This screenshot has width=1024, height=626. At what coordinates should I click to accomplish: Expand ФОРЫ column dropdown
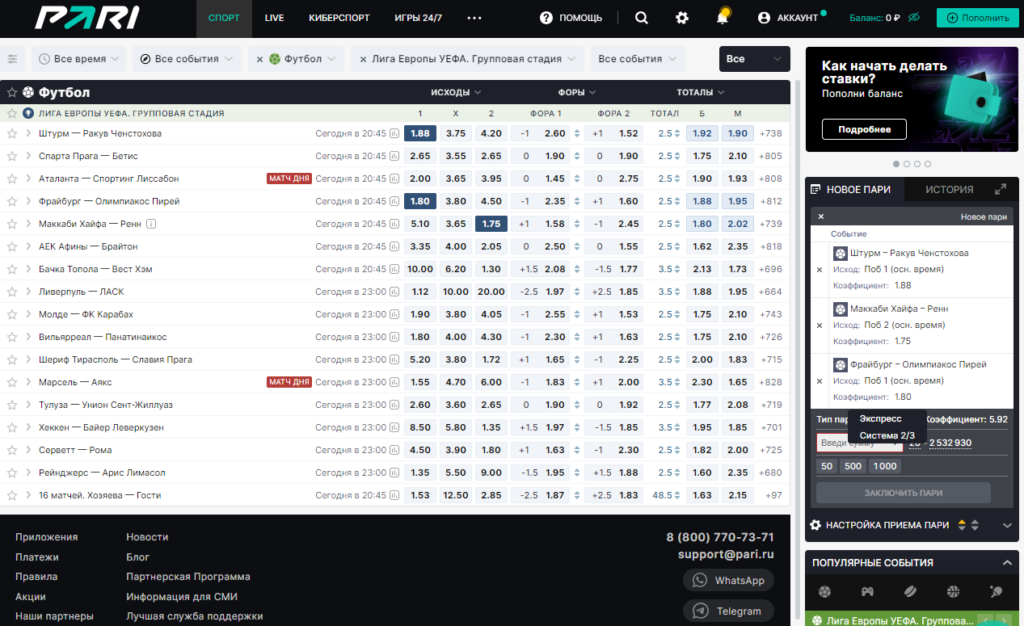point(577,92)
